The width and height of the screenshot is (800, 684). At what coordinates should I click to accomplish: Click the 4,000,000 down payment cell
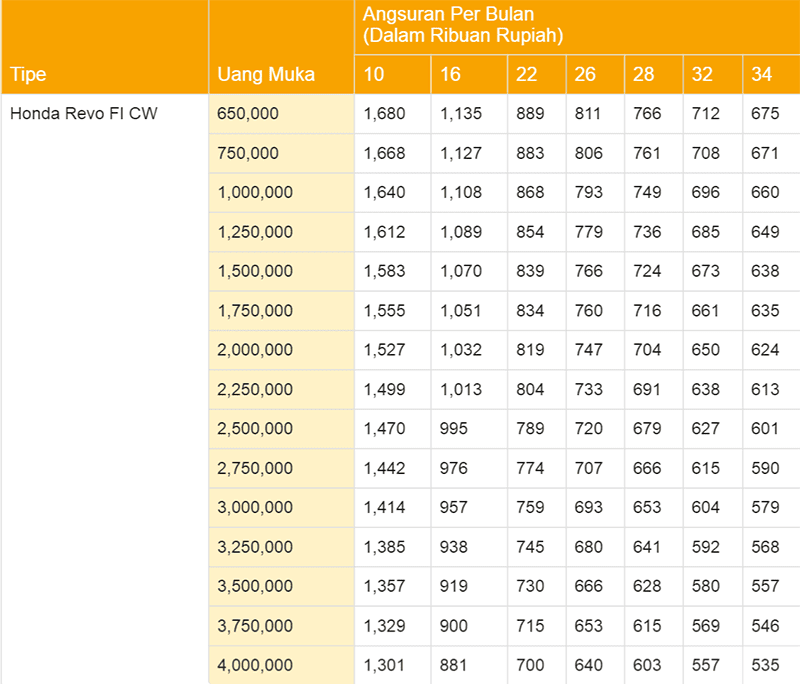(x=255, y=665)
